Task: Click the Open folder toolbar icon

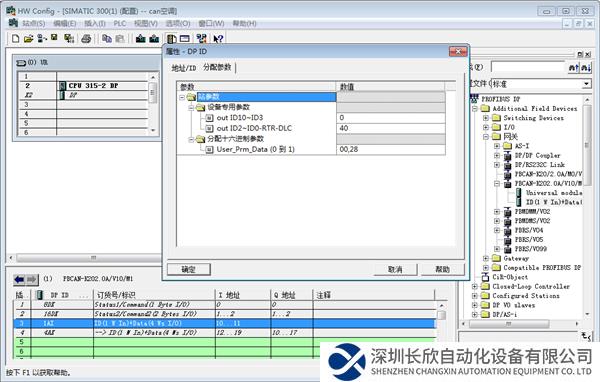Action: (29, 39)
